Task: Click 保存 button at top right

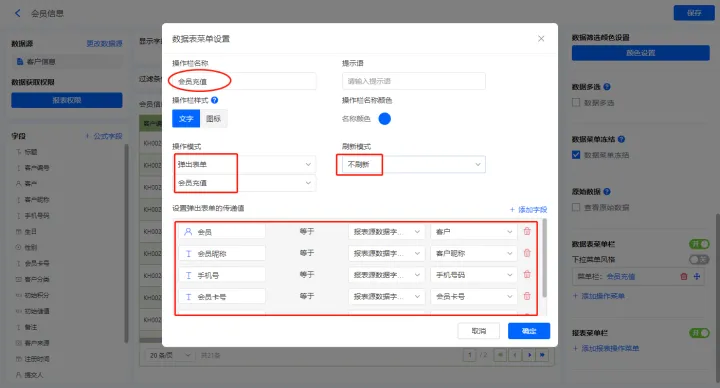Action: pos(694,13)
